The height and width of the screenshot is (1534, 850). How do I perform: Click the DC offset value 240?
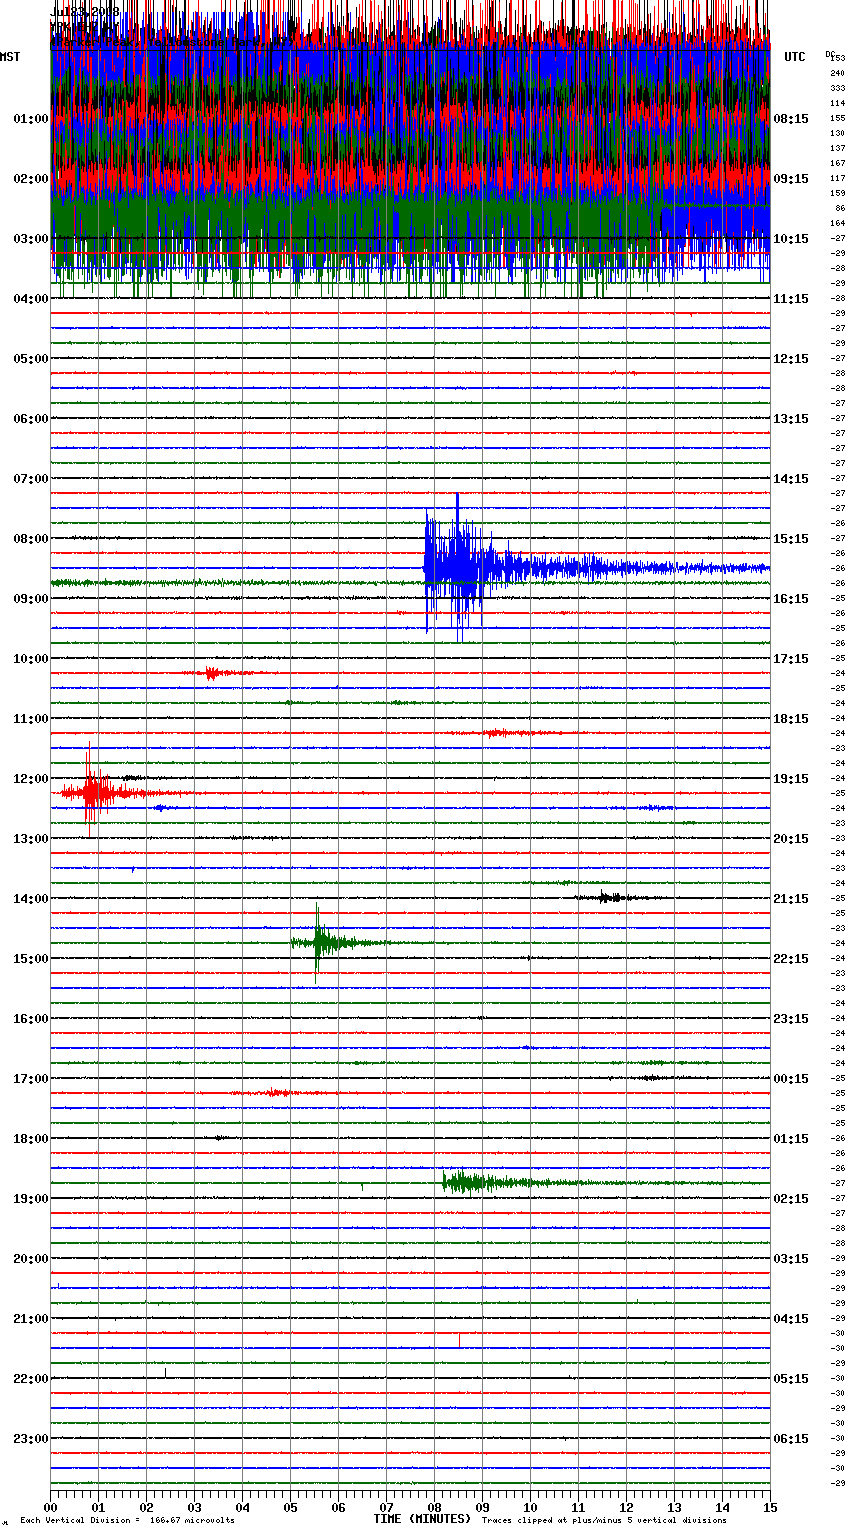click(x=837, y=73)
